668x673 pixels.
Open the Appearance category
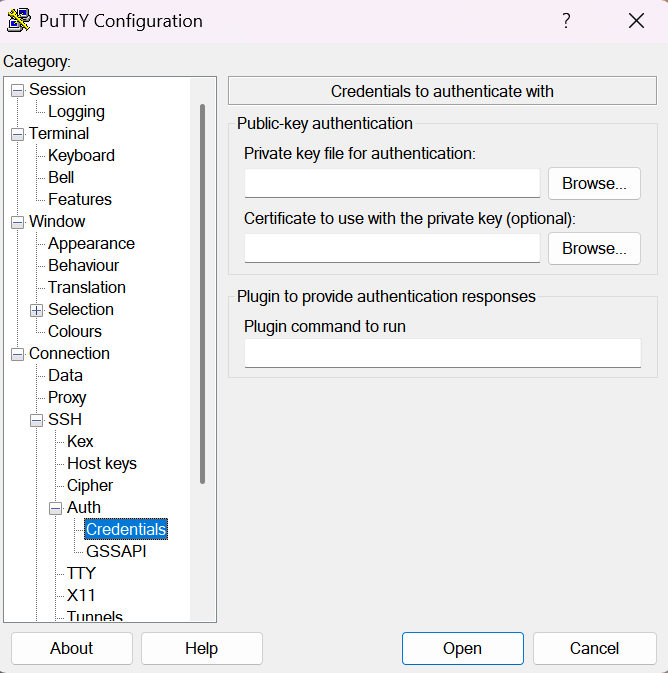(91, 243)
